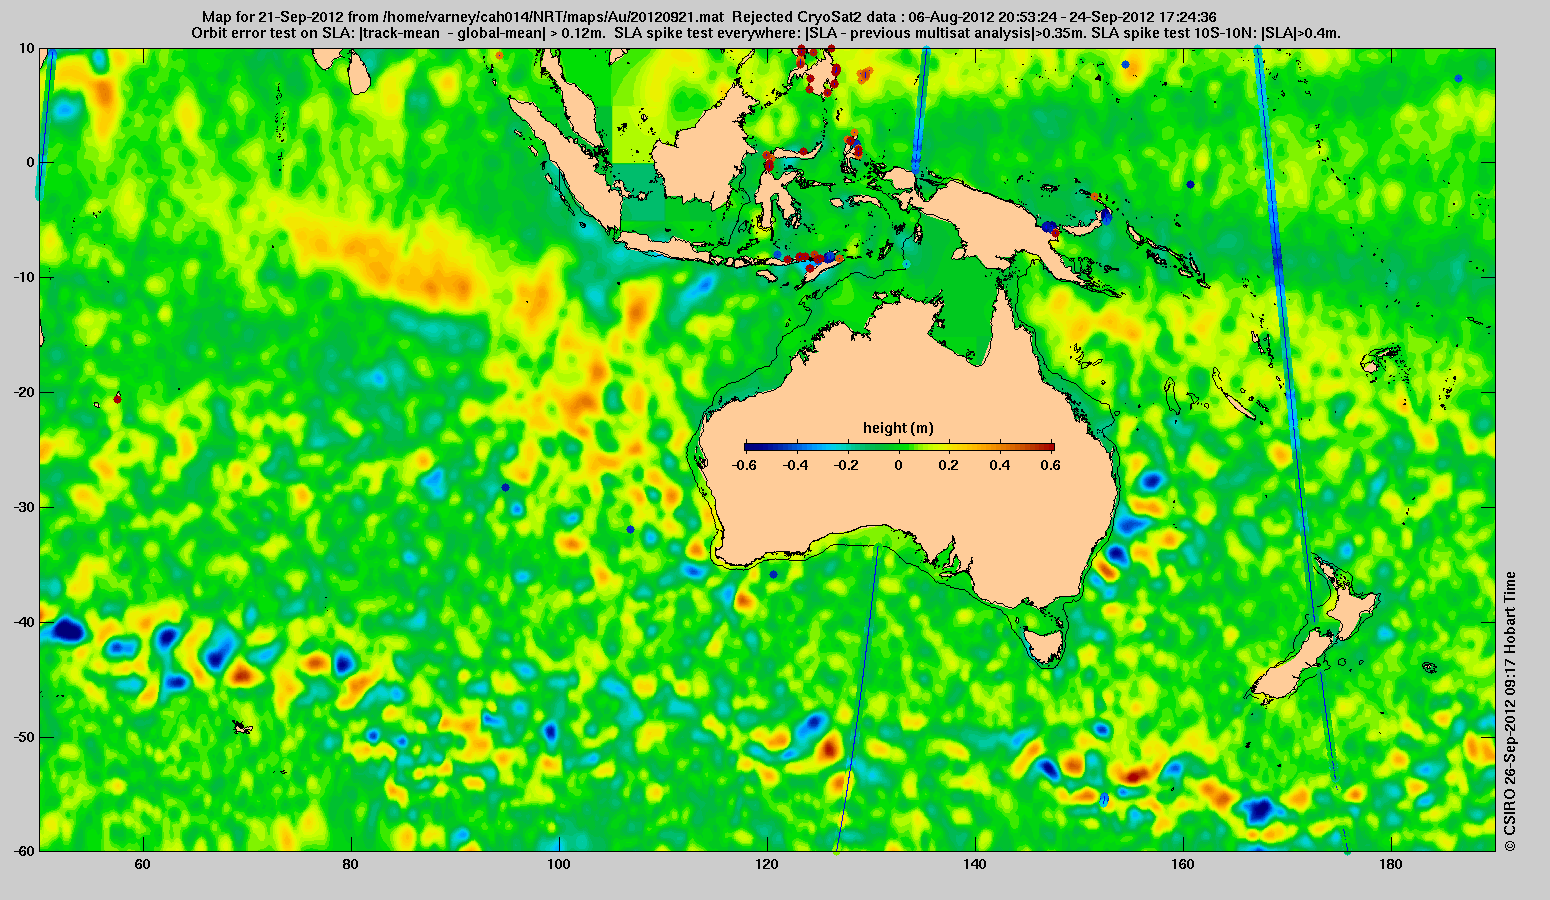Click the '-40' latitude label on the y-axis
The width and height of the screenshot is (1550, 900).
tap(24, 622)
